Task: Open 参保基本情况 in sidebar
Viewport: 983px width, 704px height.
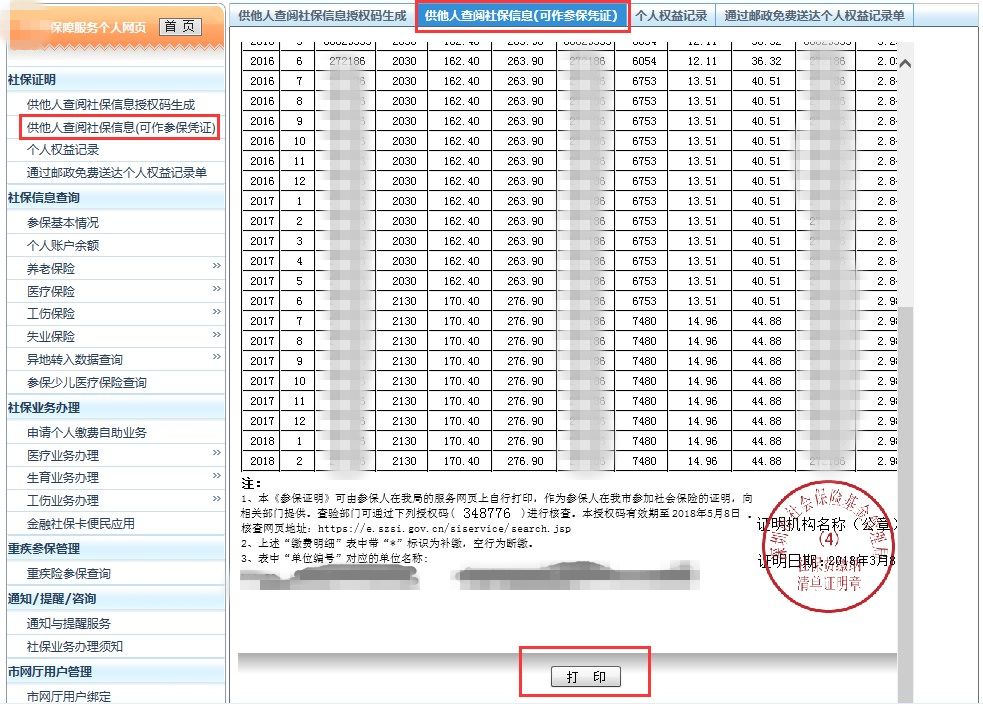Action: coord(63,222)
